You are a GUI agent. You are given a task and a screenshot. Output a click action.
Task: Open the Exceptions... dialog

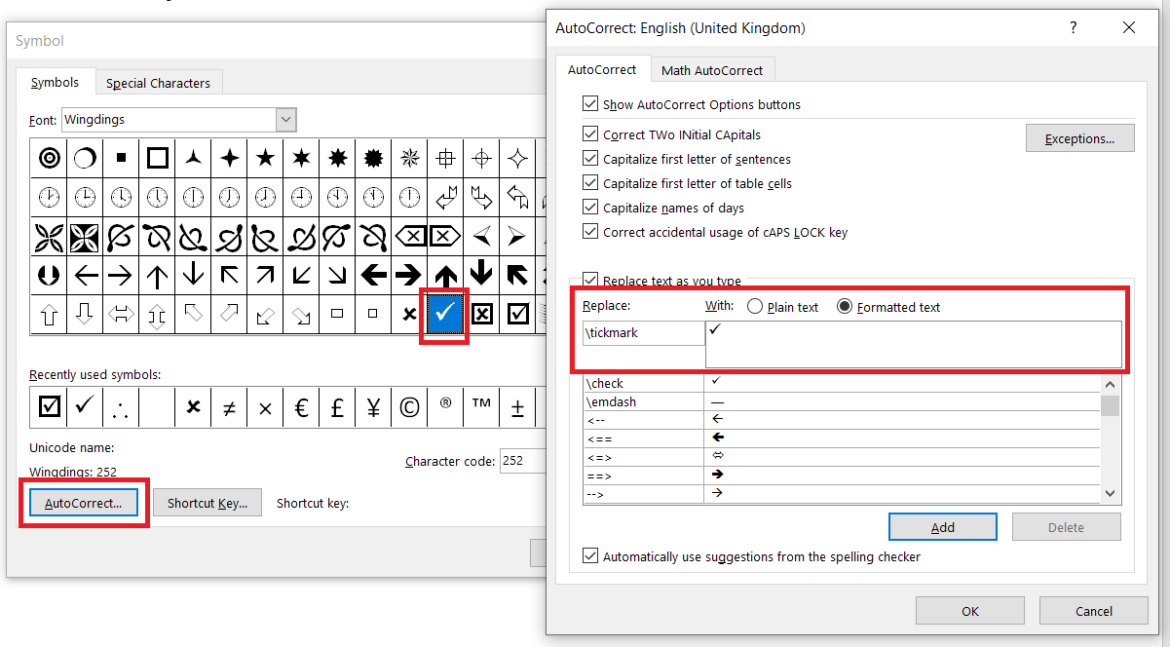[x=1080, y=139]
